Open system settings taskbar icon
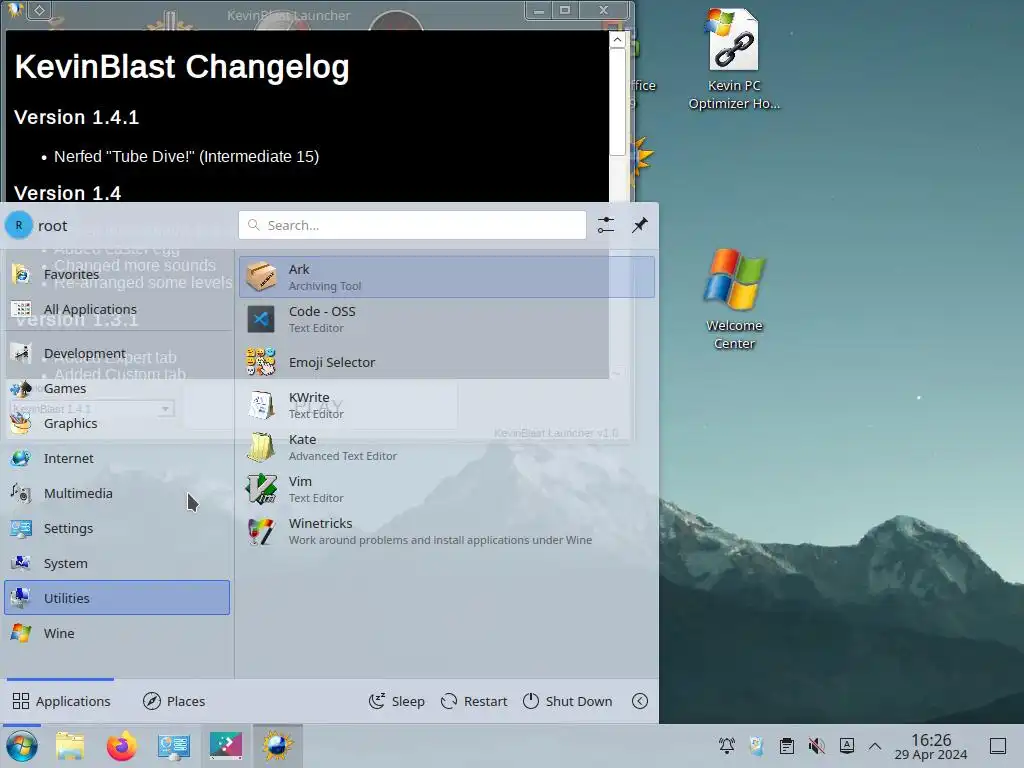 pyautogui.click(x=174, y=746)
